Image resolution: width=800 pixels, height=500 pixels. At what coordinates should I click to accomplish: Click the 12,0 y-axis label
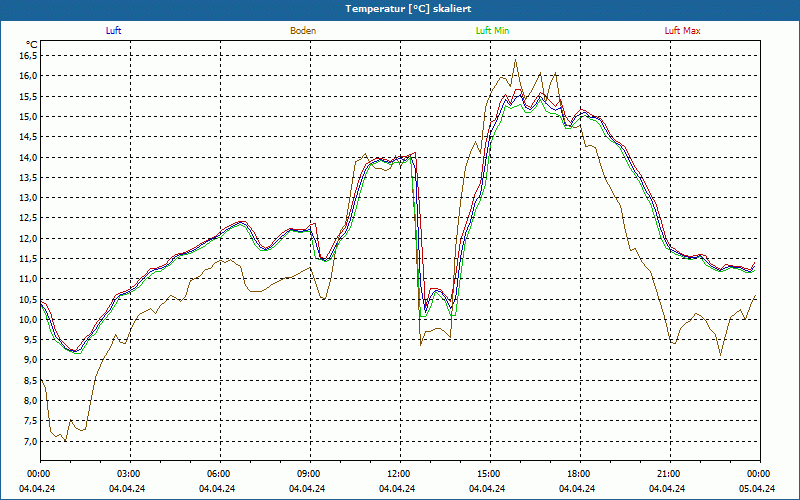pyautogui.click(x=29, y=238)
